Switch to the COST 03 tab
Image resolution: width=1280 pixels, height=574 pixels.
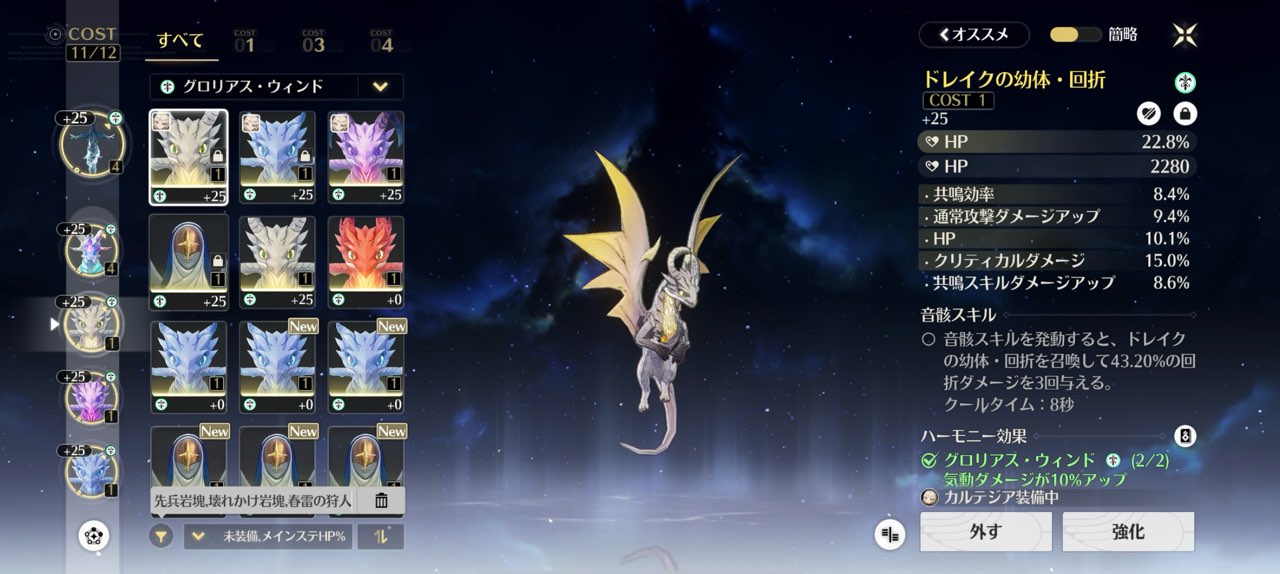(x=313, y=41)
